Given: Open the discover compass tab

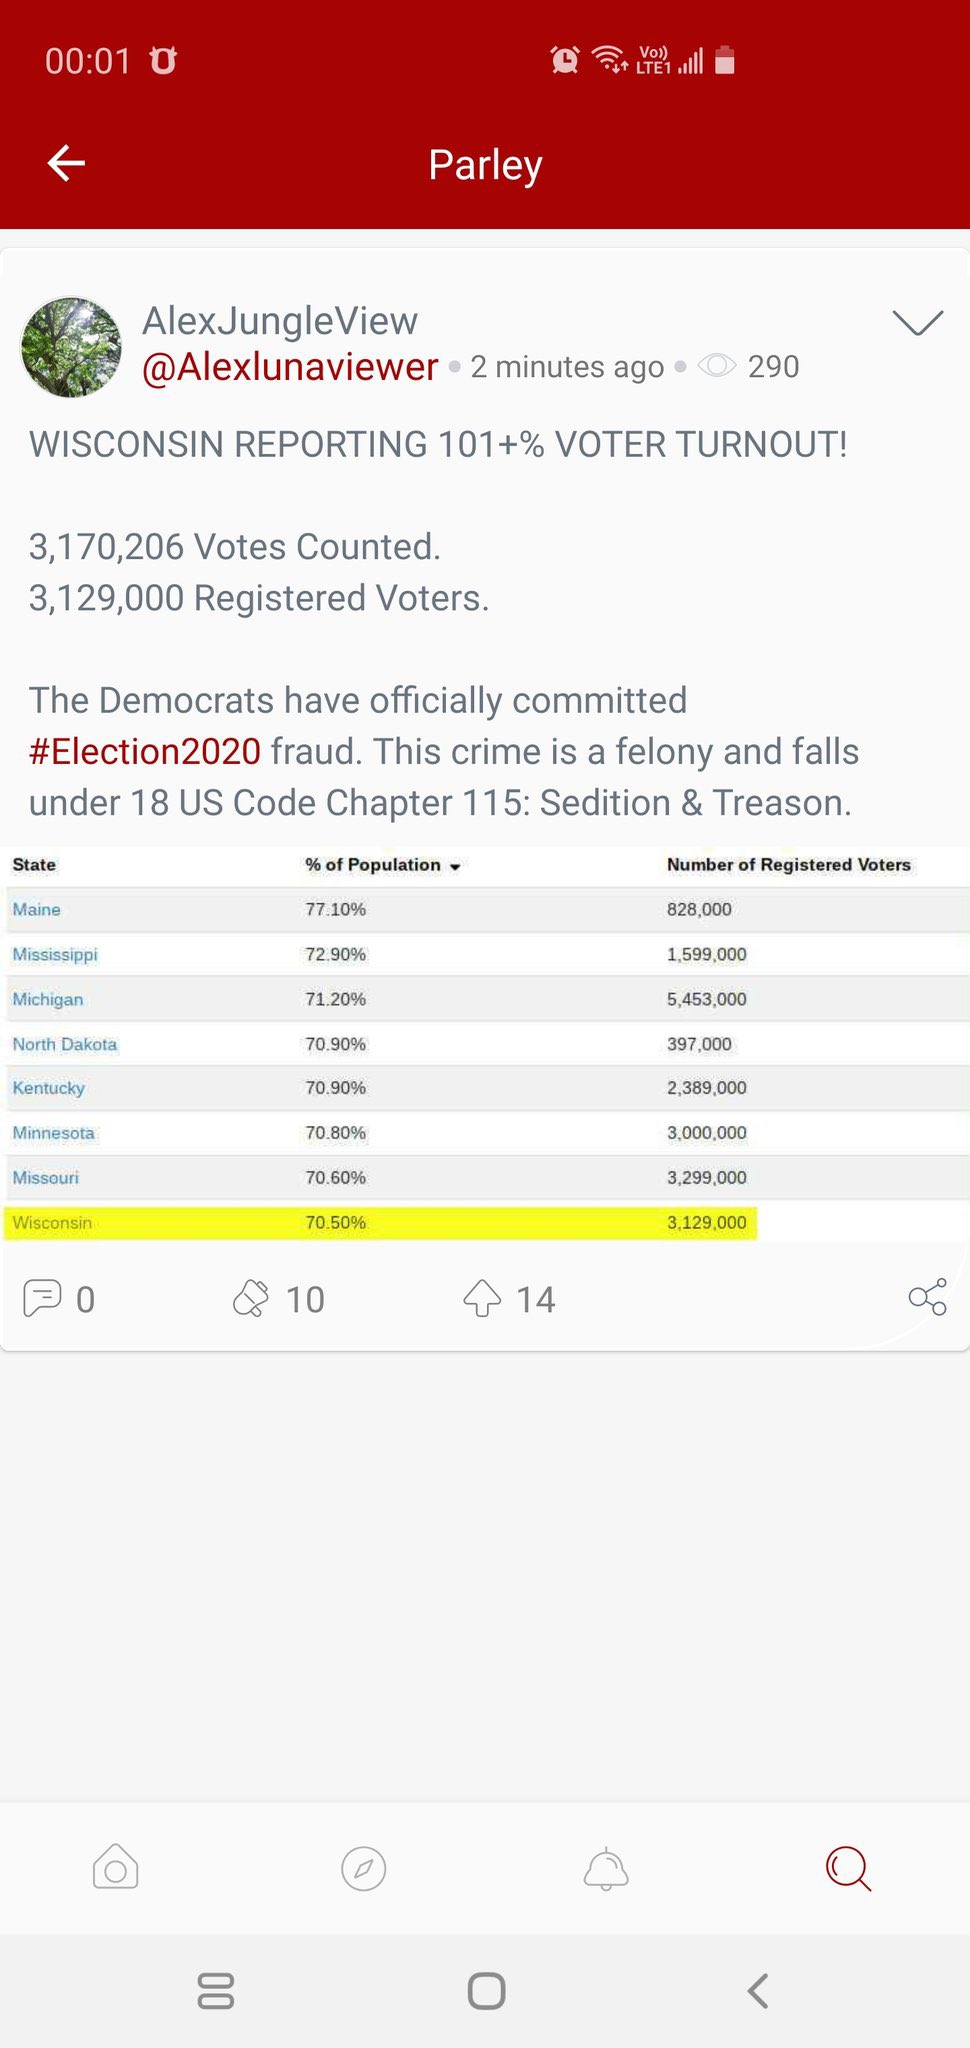Looking at the screenshot, I should coord(363,1867).
